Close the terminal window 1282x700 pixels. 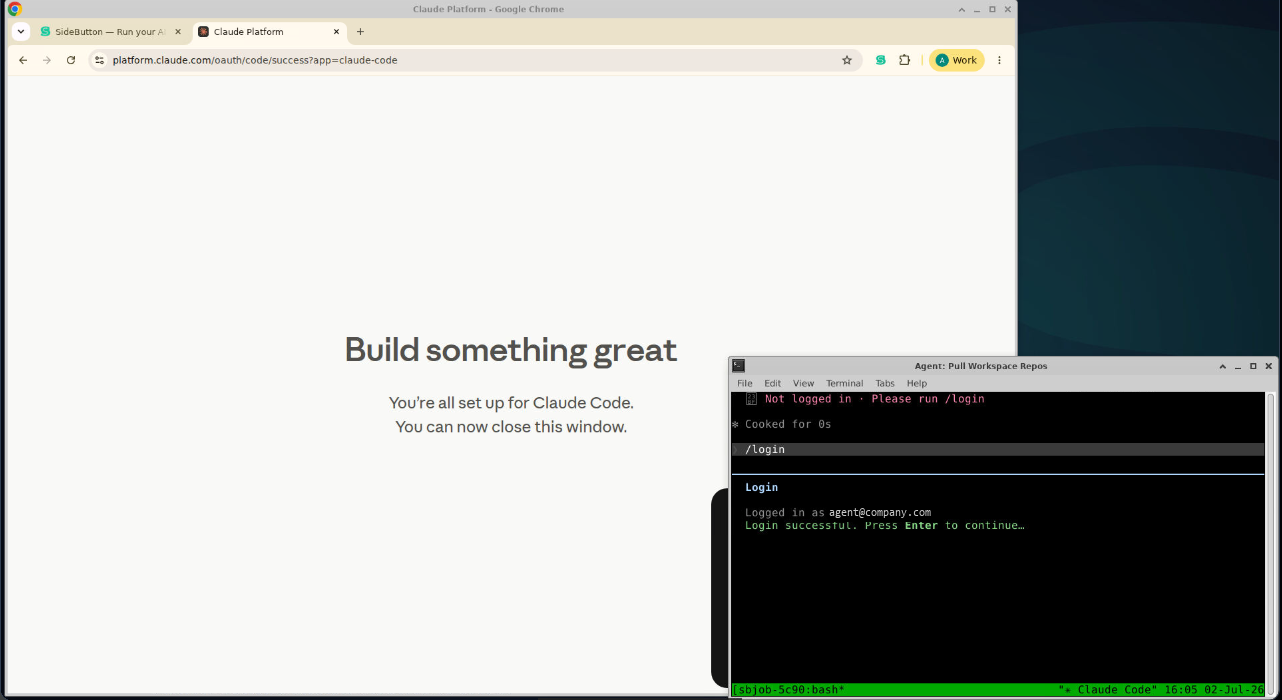(1269, 366)
